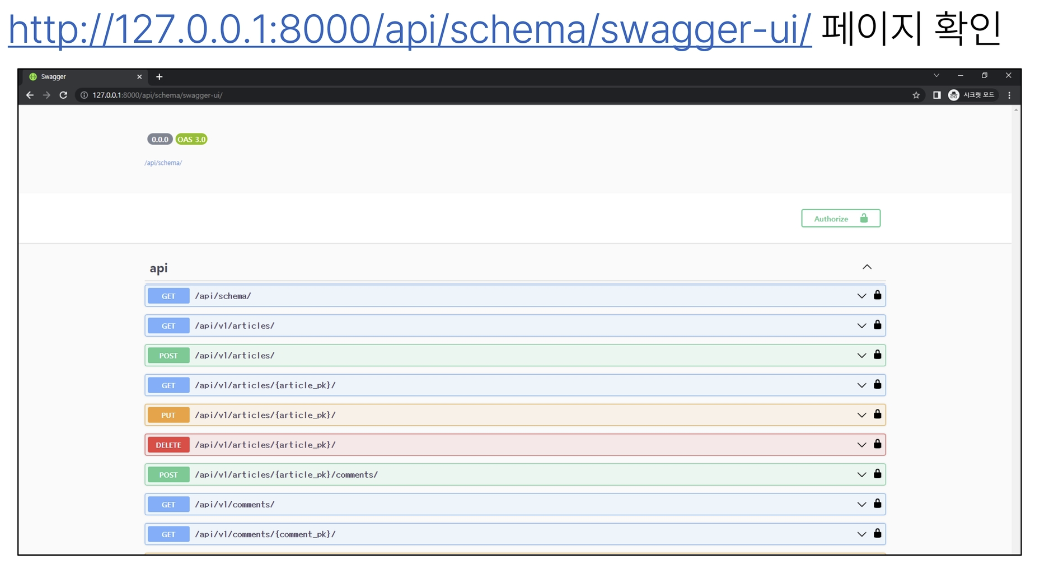
Task: Click lock icon on POST articles comments row
Action: click(x=878, y=474)
